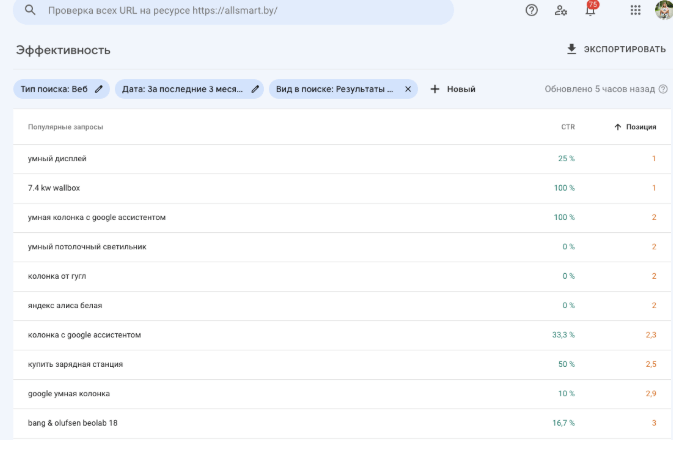This screenshot has width=679, height=449.
Task: Add a new filter with '+ Новый'
Action: 453,89
